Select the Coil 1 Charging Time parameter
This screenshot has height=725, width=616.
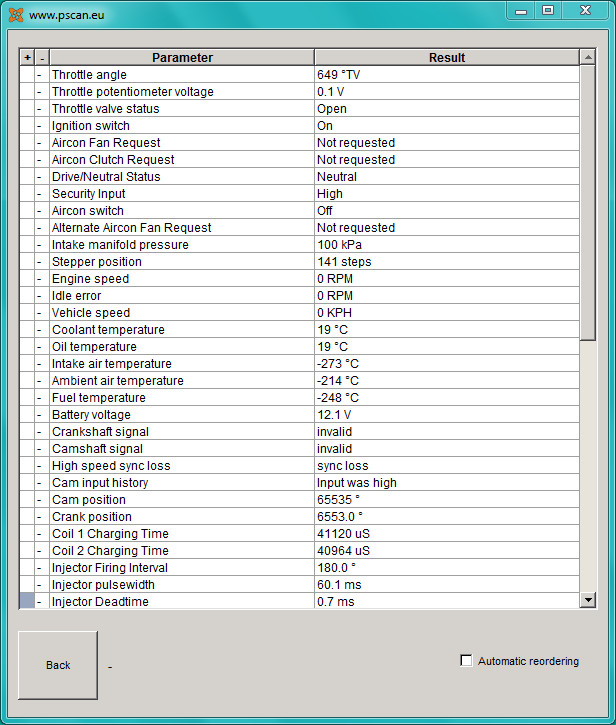click(182, 533)
